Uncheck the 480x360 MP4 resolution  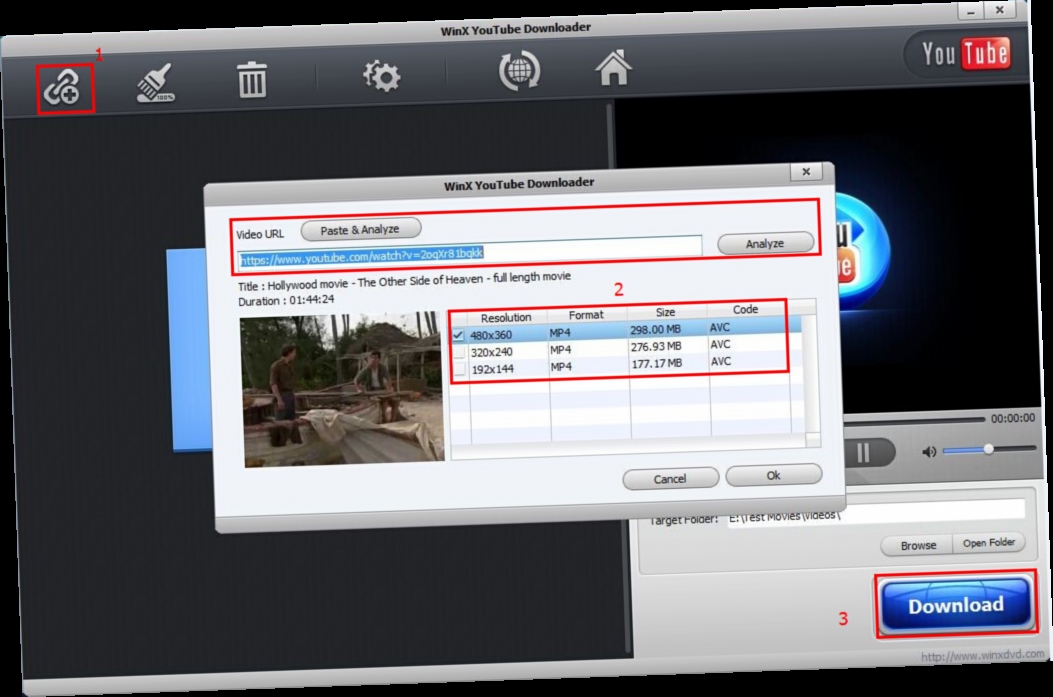[458, 332]
